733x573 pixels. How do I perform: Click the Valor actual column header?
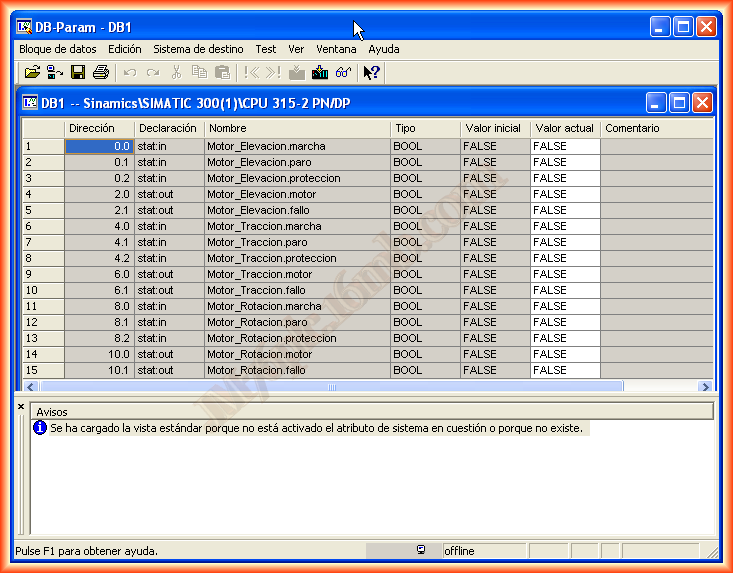click(x=565, y=128)
